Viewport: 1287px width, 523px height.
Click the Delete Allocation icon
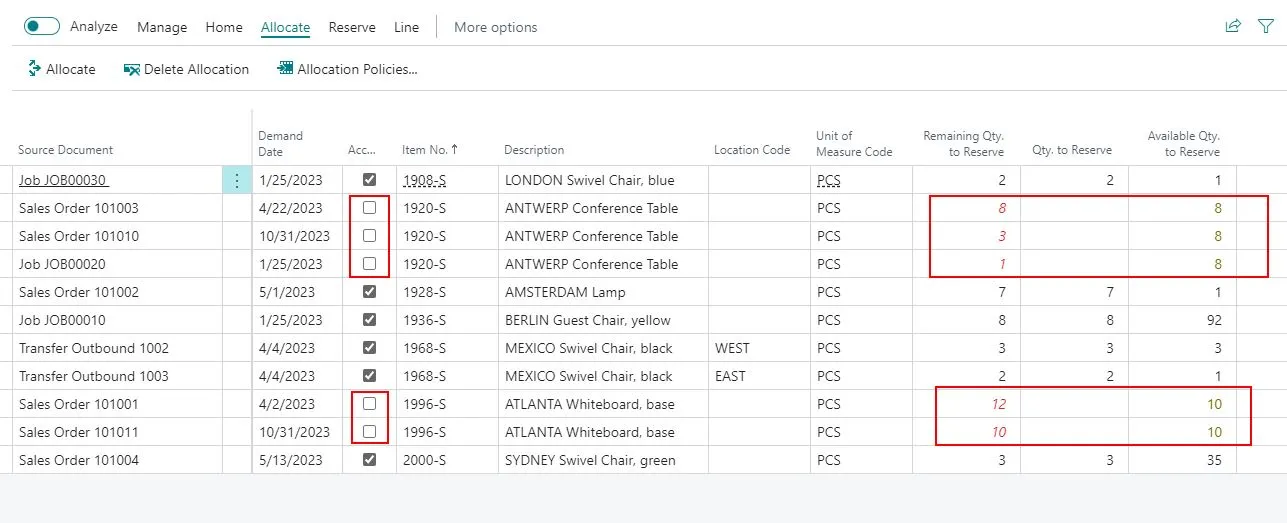[131, 69]
